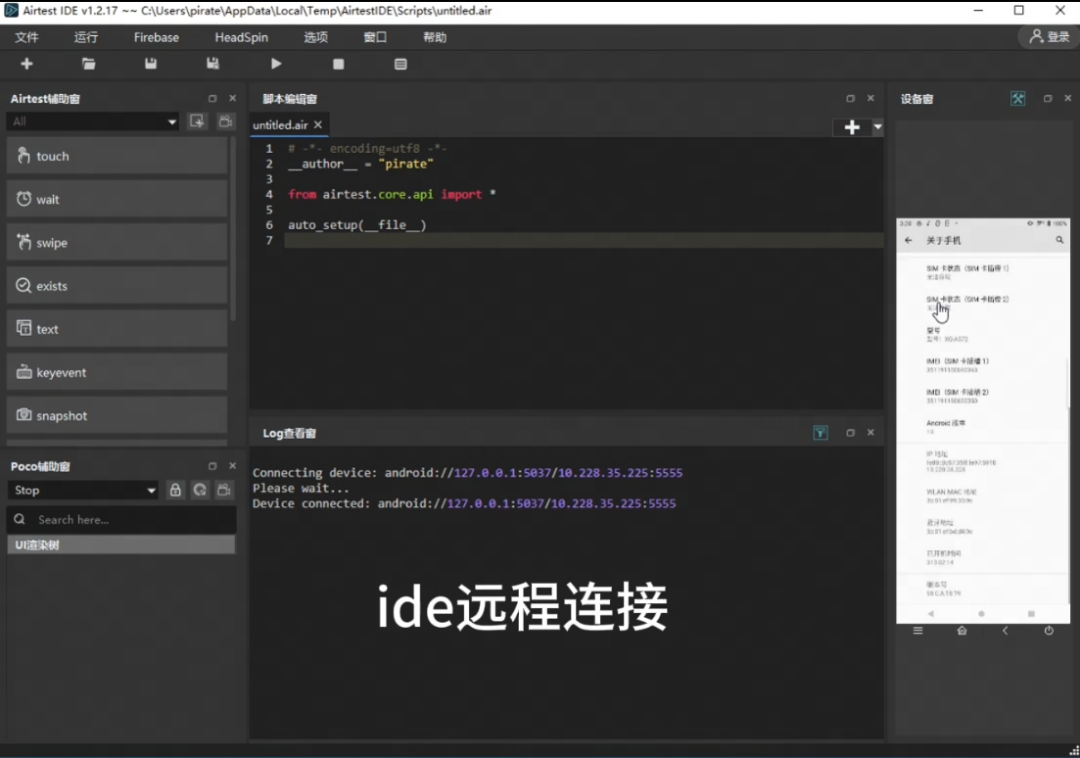Close the 设备窗 panel
The image size is (1080, 758).
pos(1068,98)
